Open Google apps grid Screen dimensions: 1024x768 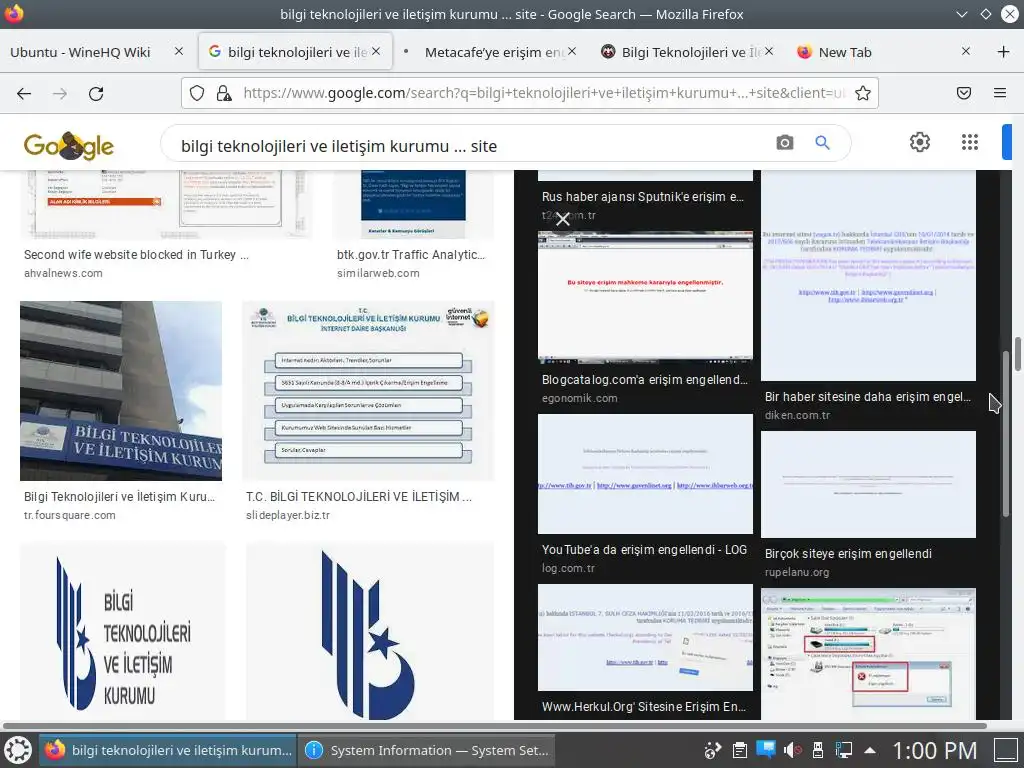pos(970,142)
